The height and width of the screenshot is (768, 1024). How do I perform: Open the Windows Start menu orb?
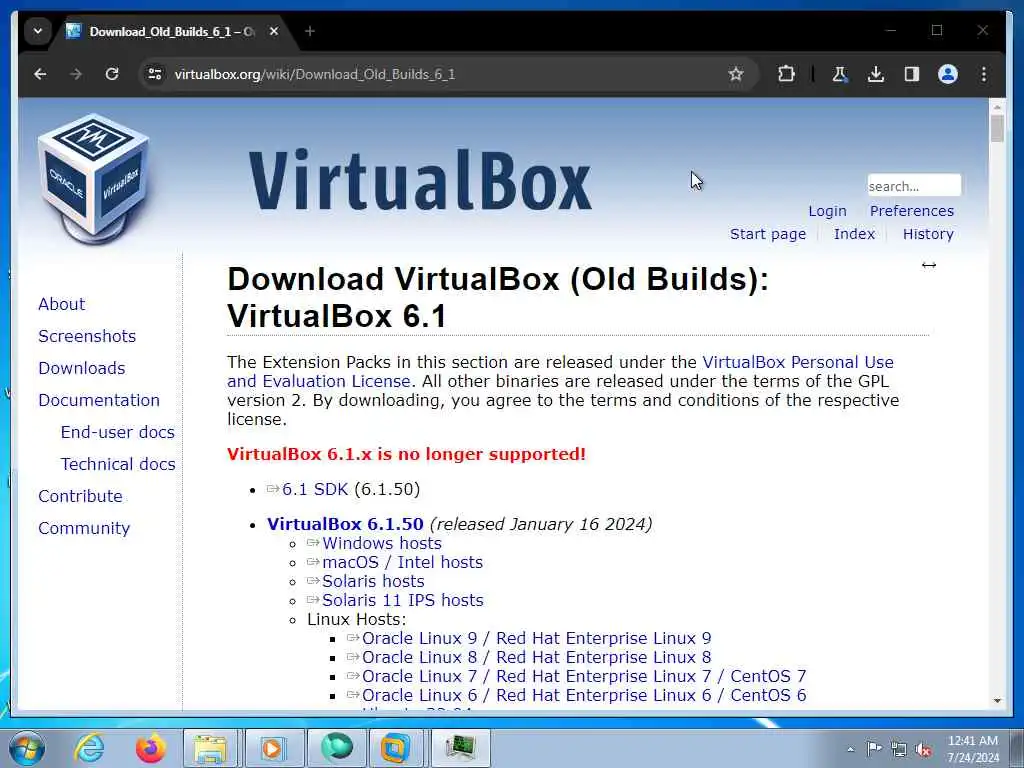(x=27, y=748)
